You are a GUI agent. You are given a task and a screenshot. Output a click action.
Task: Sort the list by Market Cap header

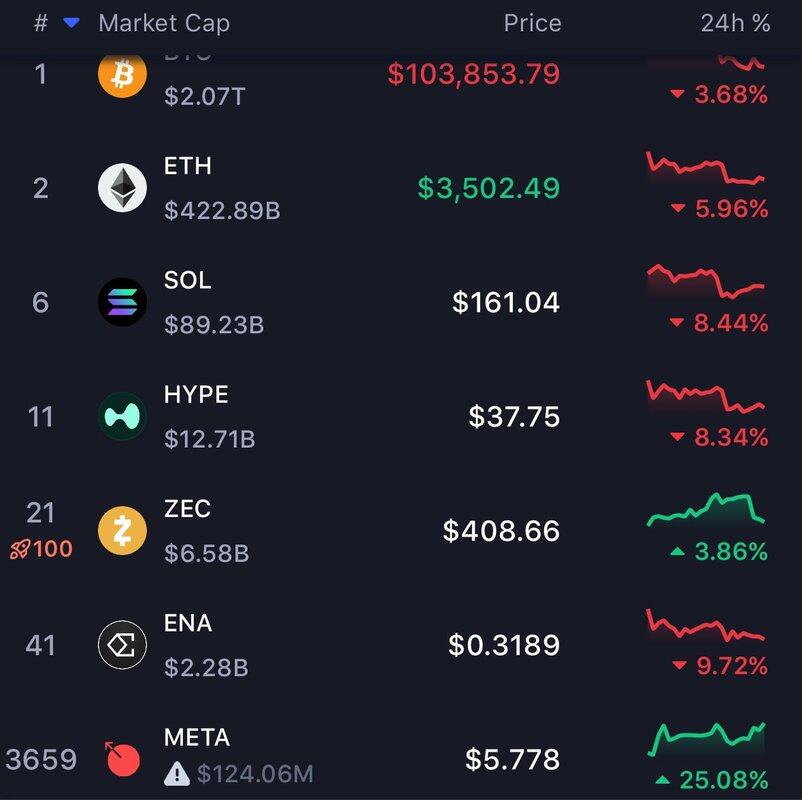tap(164, 23)
